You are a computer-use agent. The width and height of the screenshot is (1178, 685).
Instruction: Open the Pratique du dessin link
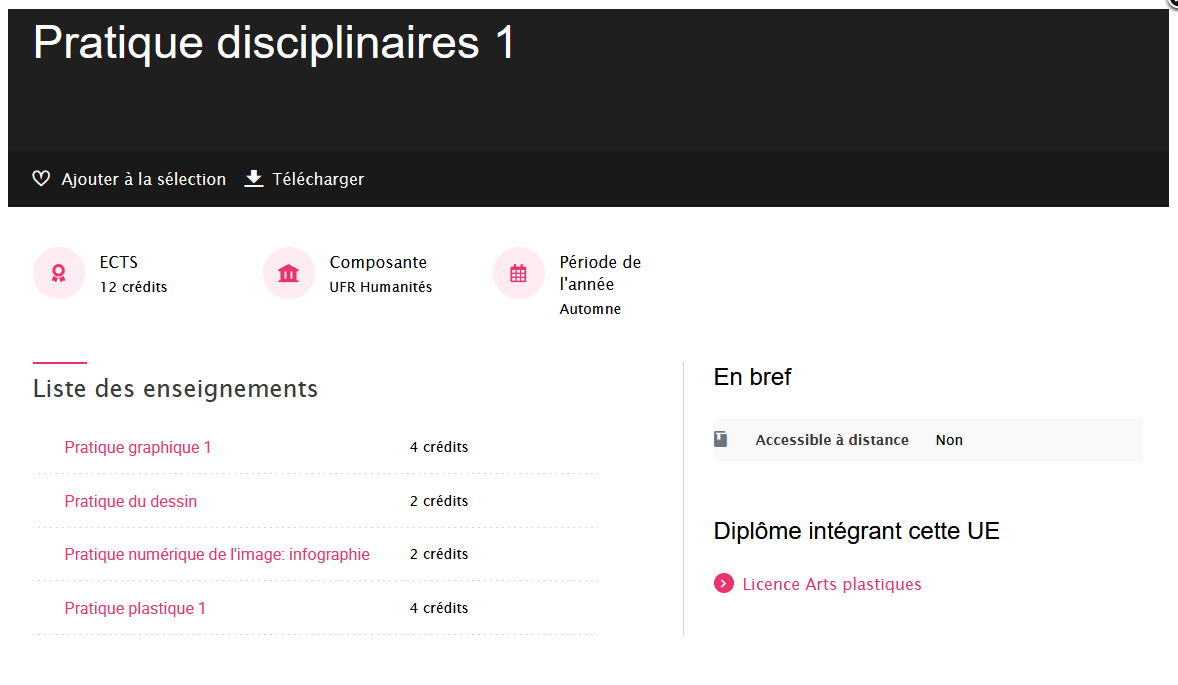131,502
